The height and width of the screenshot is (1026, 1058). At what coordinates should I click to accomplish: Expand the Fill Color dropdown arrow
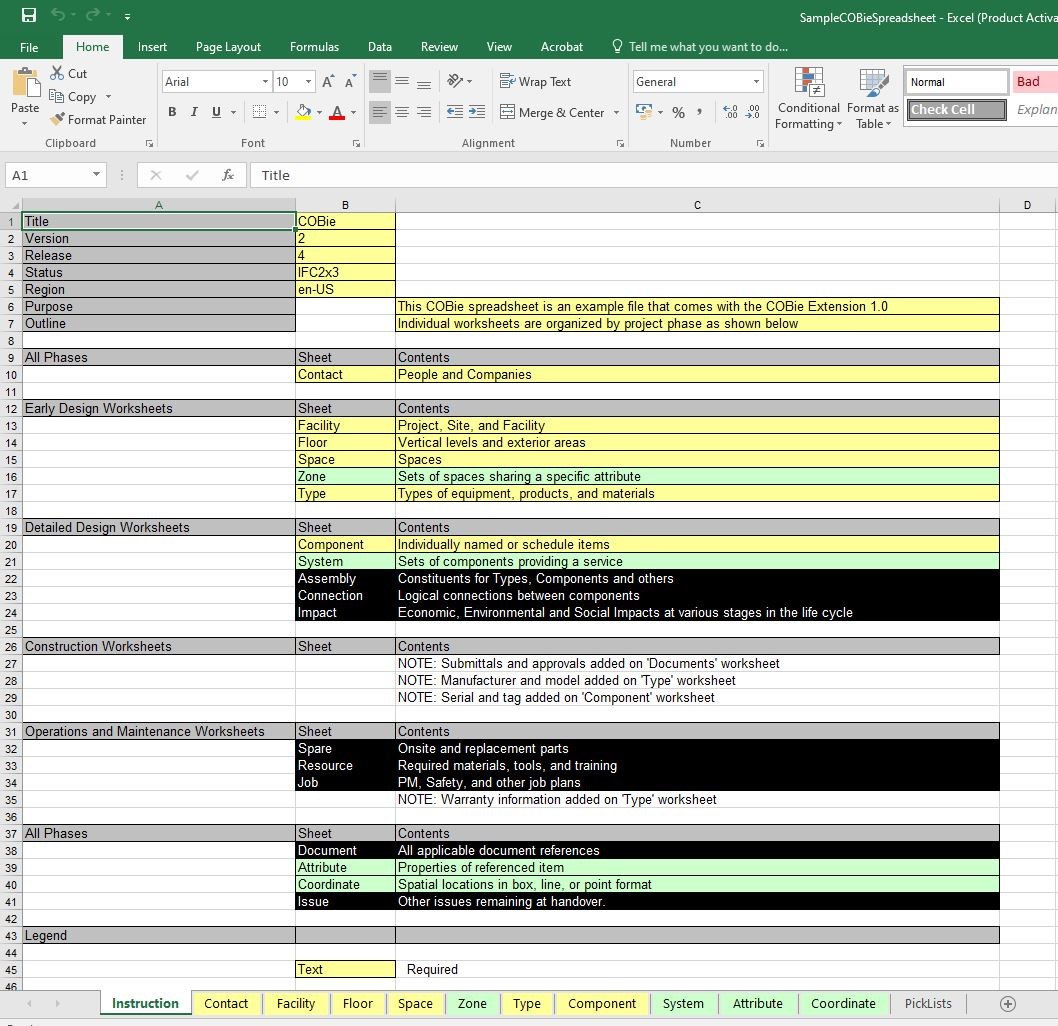click(x=318, y=112)
